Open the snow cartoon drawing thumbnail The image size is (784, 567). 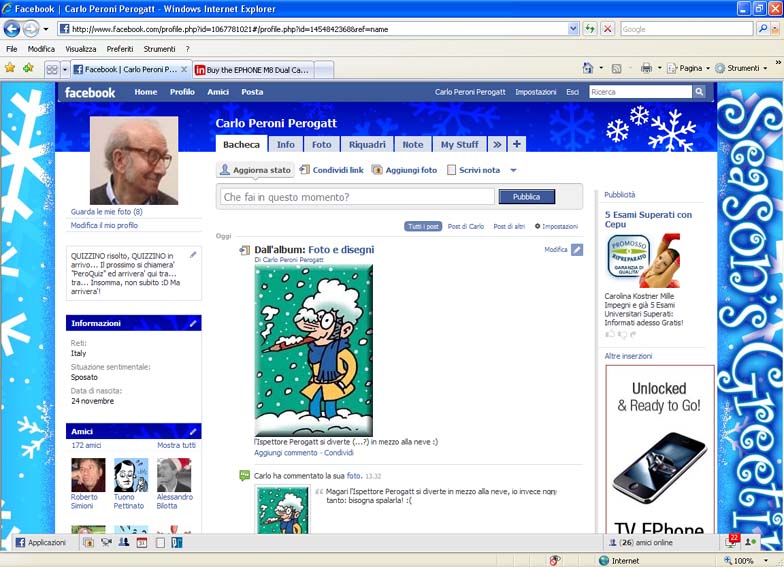(314, 350)
